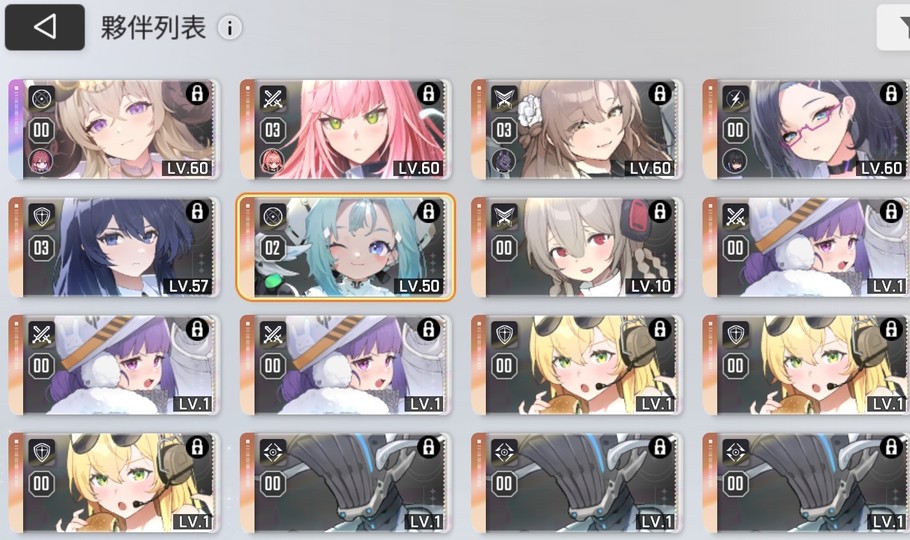Screen dimensions: 910x540
Task: Click the lightning class icon on glasses girl card
Action: [735, 99]
